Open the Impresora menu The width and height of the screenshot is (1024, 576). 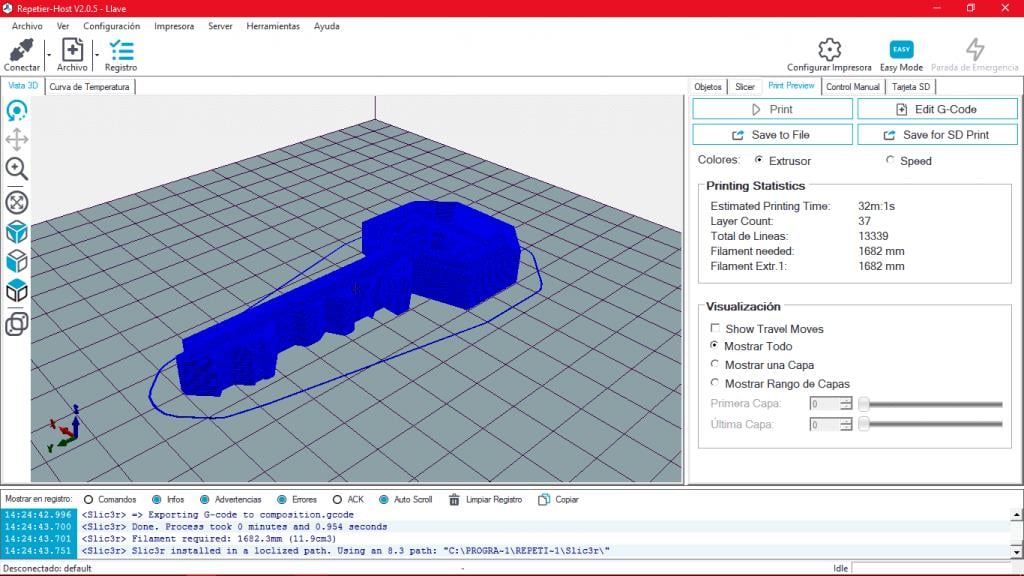point(174,26)
